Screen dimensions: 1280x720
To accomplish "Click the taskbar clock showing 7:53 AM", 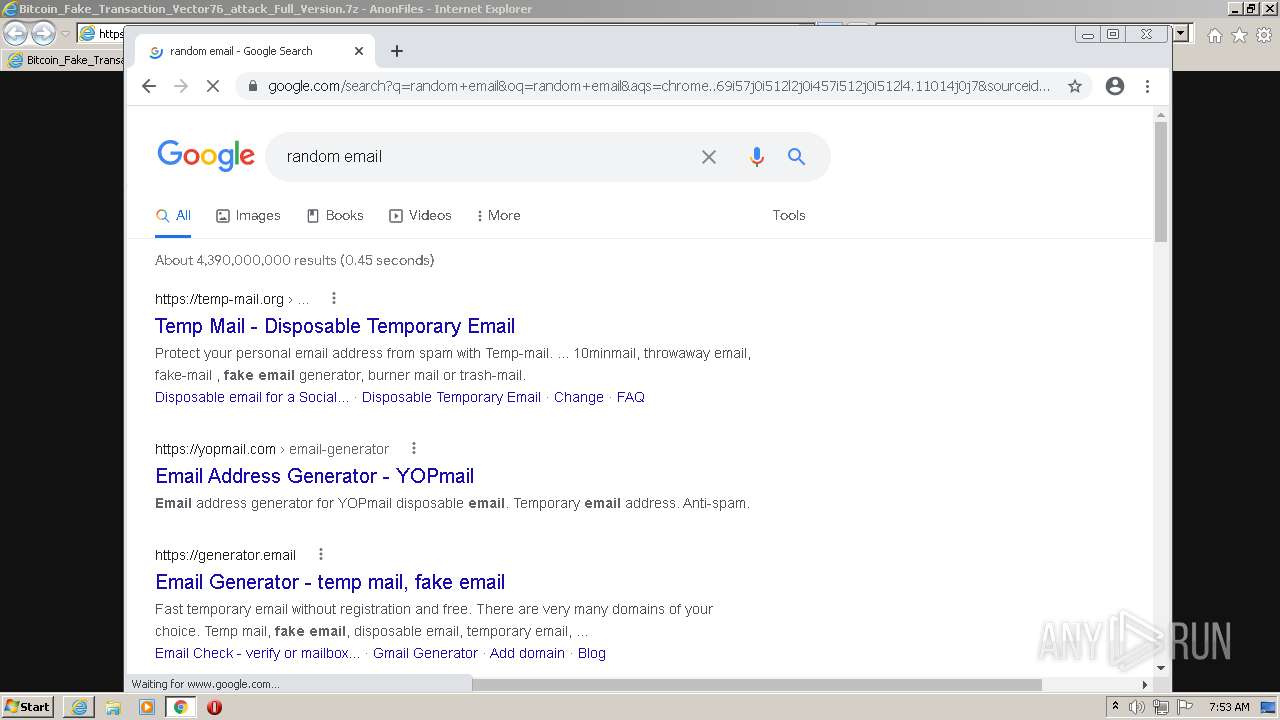I will [1229, 707].
